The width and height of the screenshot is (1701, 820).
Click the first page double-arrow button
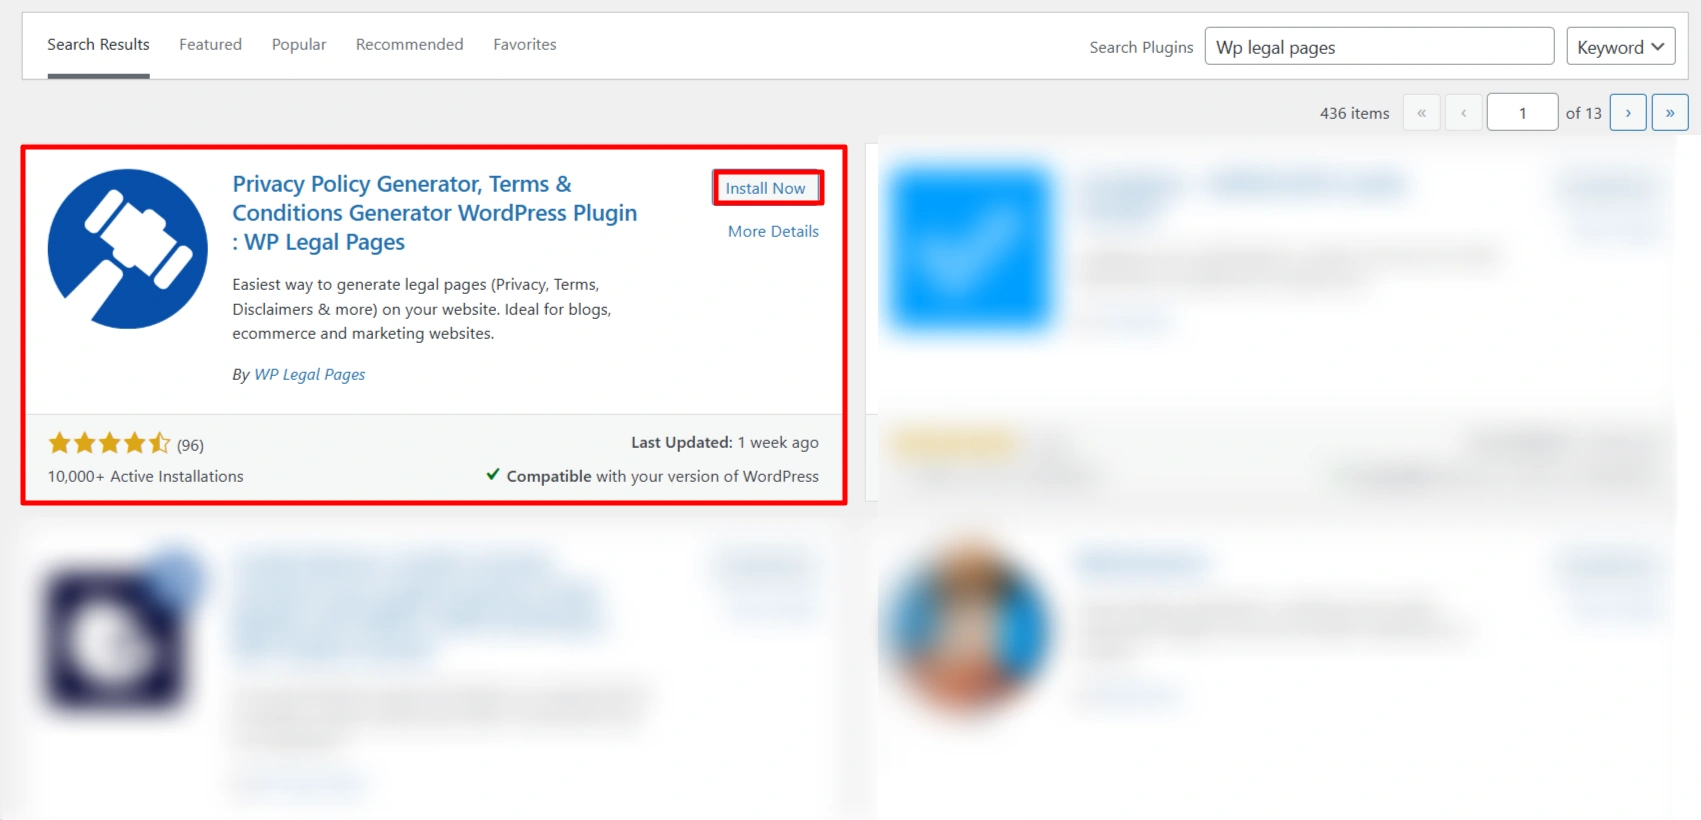tap(1421, 113)
